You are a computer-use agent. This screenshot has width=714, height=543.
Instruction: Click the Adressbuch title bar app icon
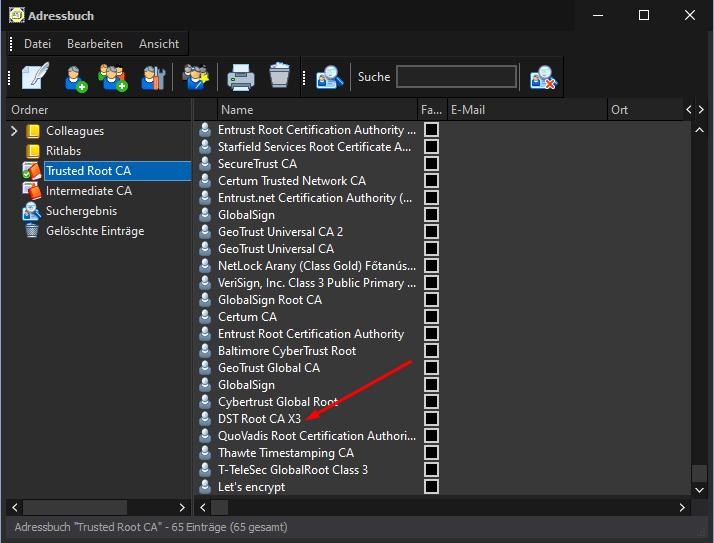click(x=16, y=15)
